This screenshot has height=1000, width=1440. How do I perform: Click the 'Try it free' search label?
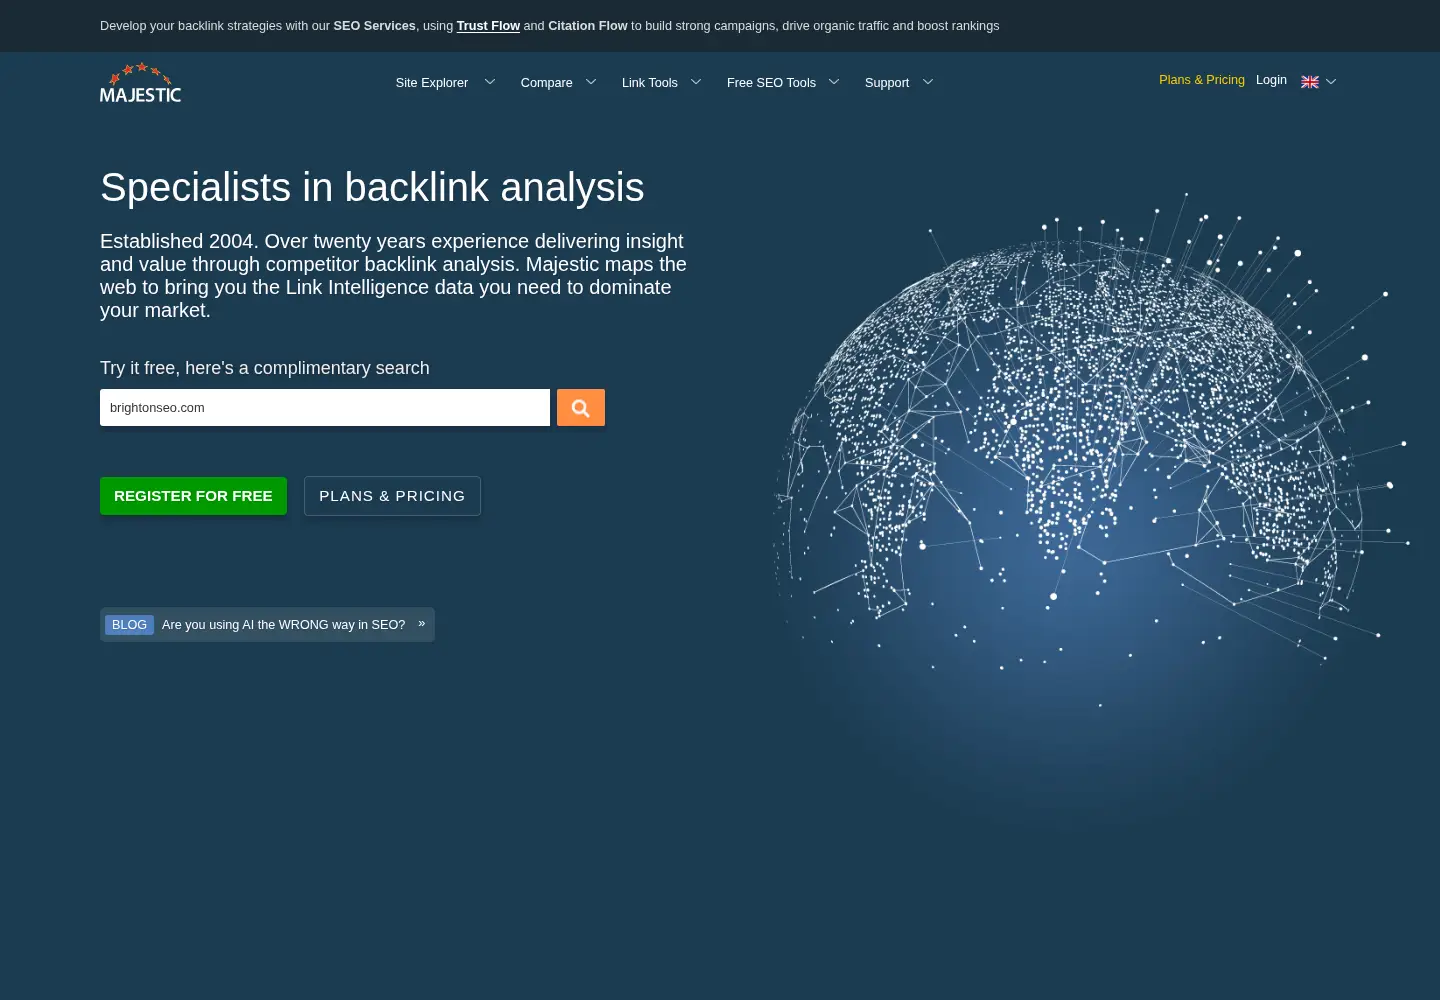[265, 368]
